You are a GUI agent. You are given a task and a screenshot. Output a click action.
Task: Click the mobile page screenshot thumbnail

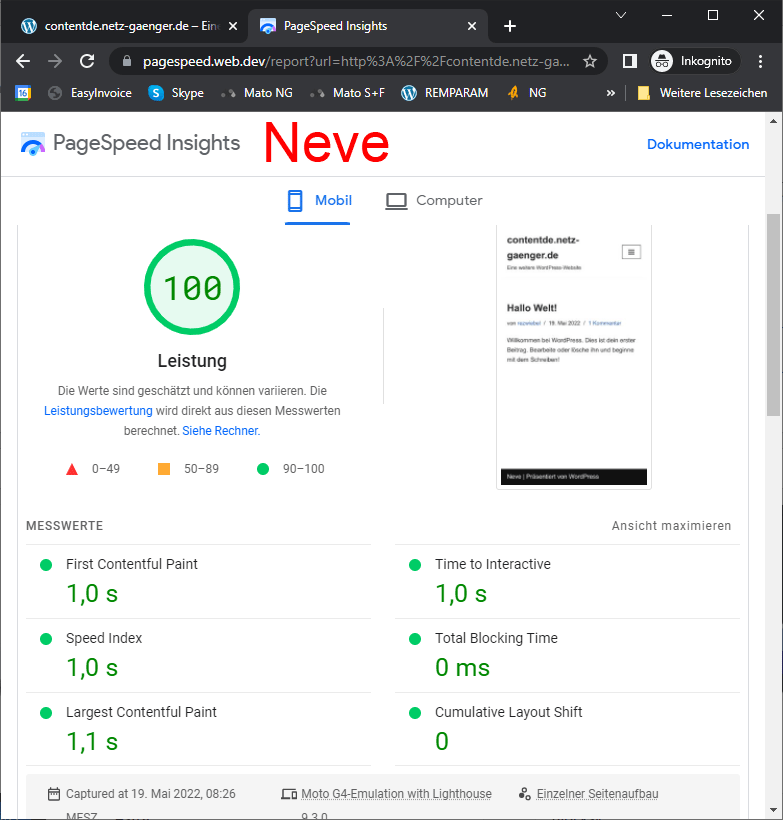tap(574, 357)
